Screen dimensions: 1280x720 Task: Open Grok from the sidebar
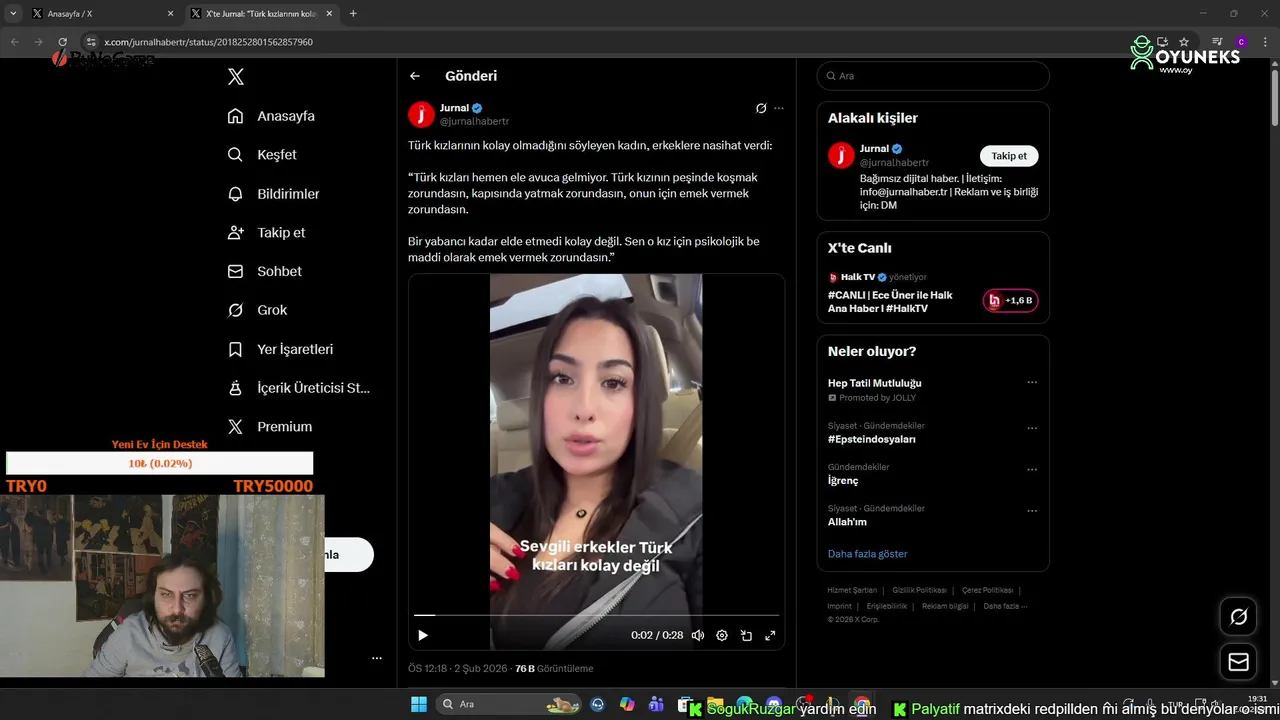257,310
